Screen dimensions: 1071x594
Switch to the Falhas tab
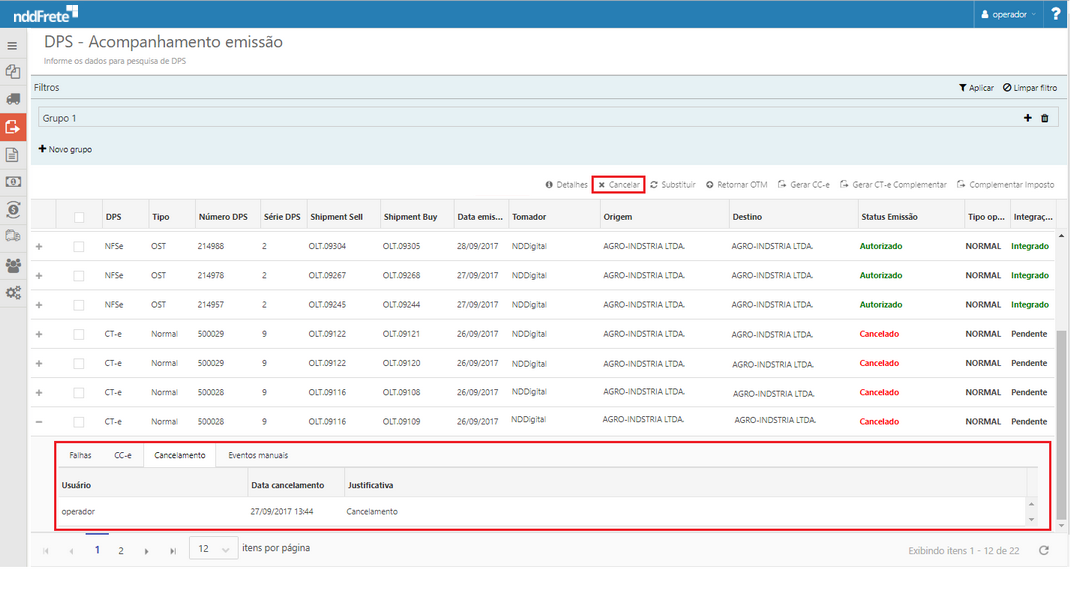(80, 455)
